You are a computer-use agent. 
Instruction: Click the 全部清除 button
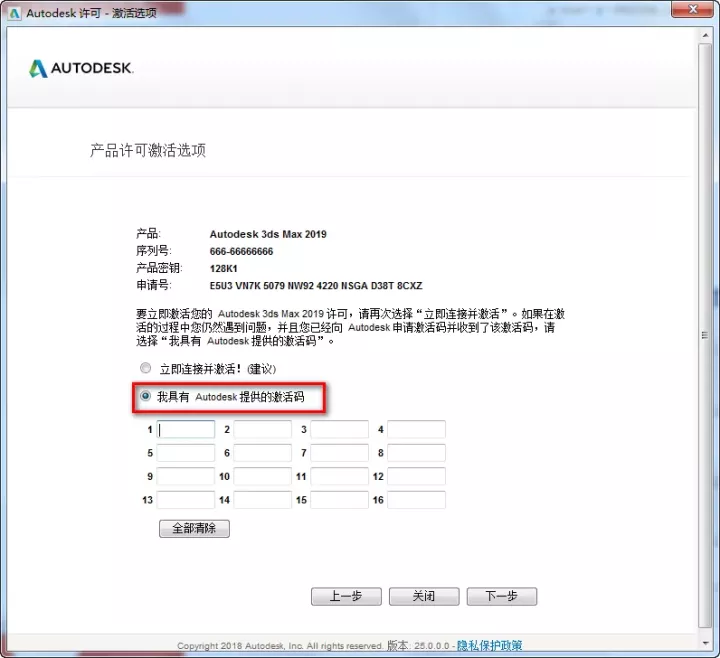194,529
